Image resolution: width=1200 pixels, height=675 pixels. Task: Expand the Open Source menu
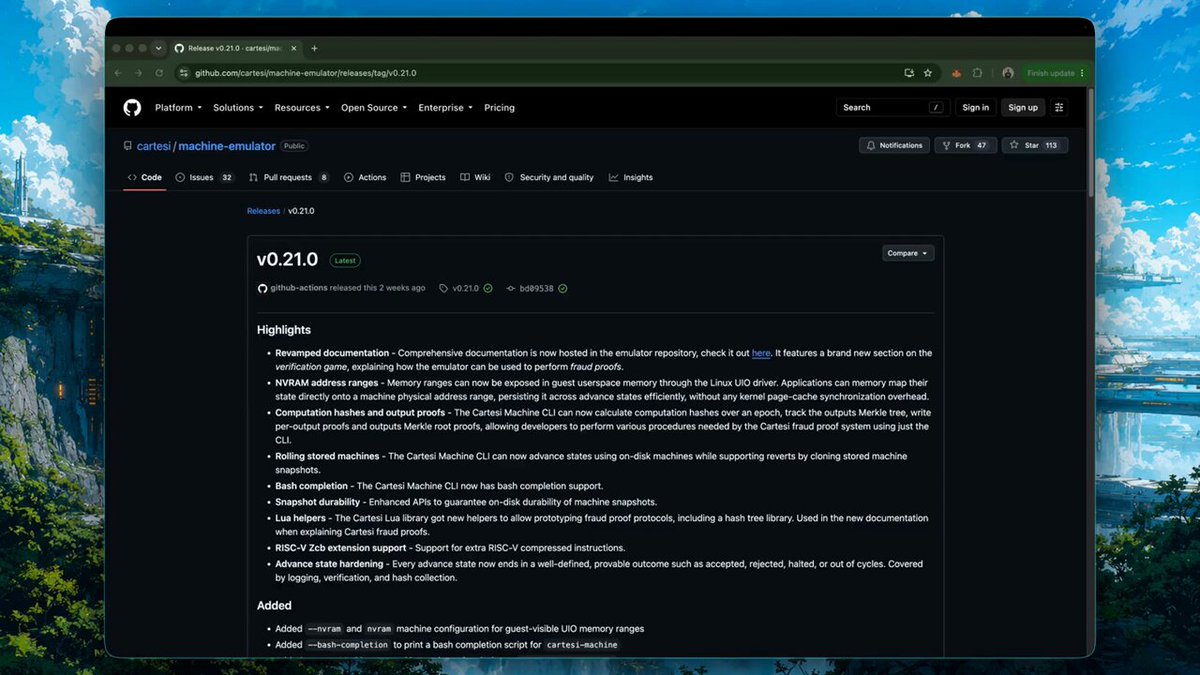[x=374, y=107]
